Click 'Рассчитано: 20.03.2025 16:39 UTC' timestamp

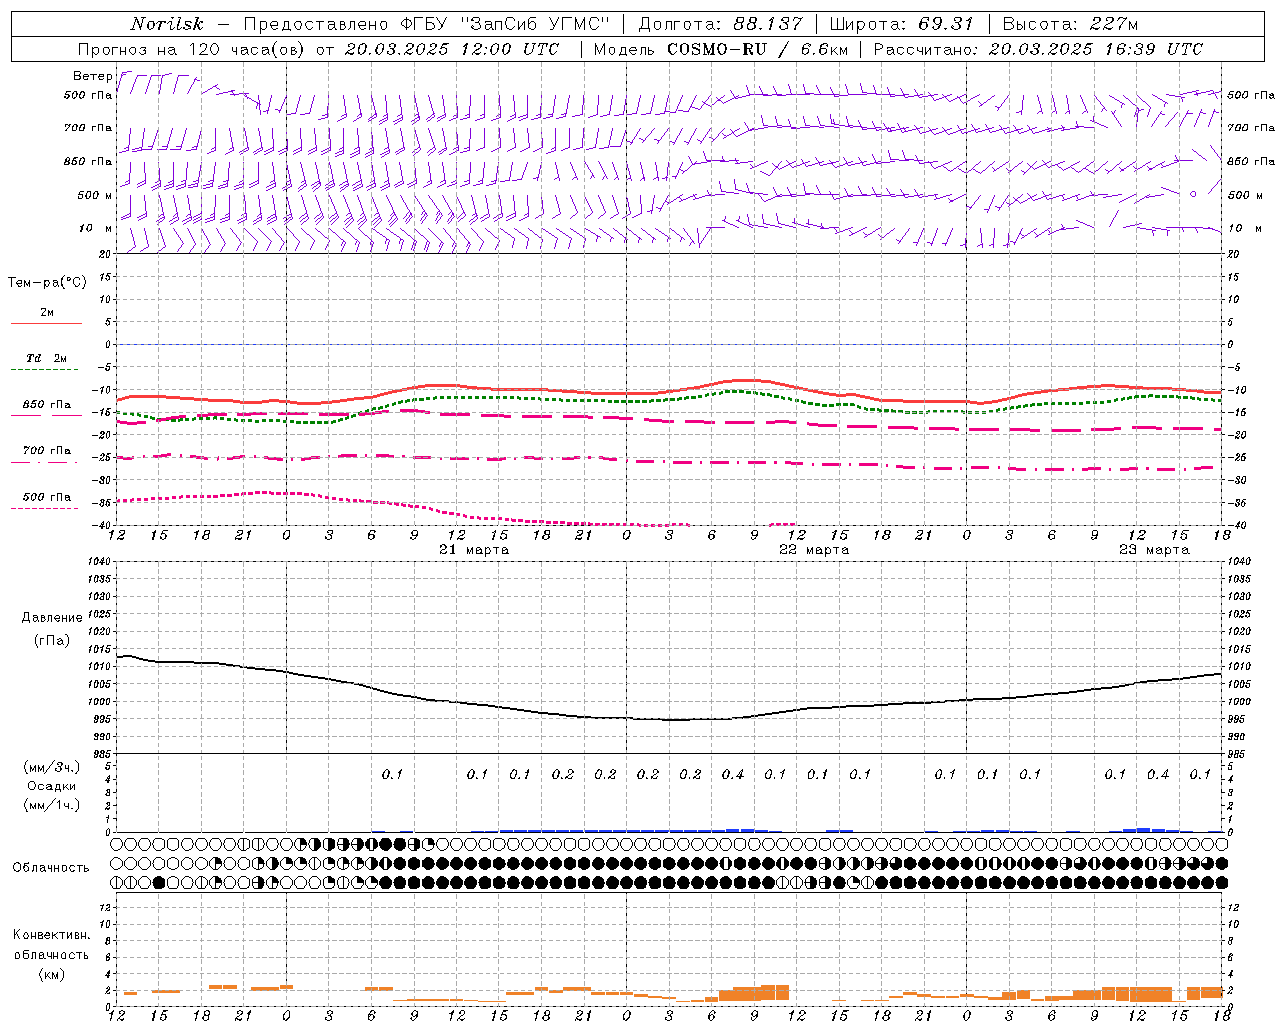[x=1038, y=49]
